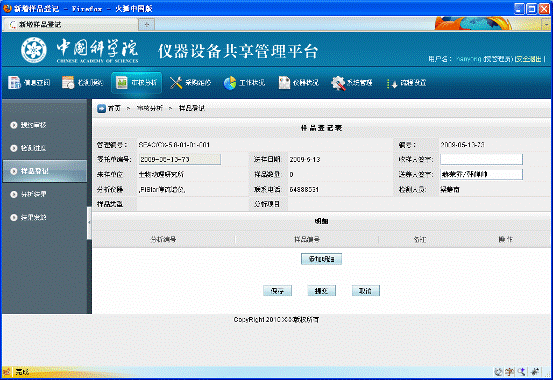Click the pie chart 工作状况 nav icon

[x=230, y=83]
